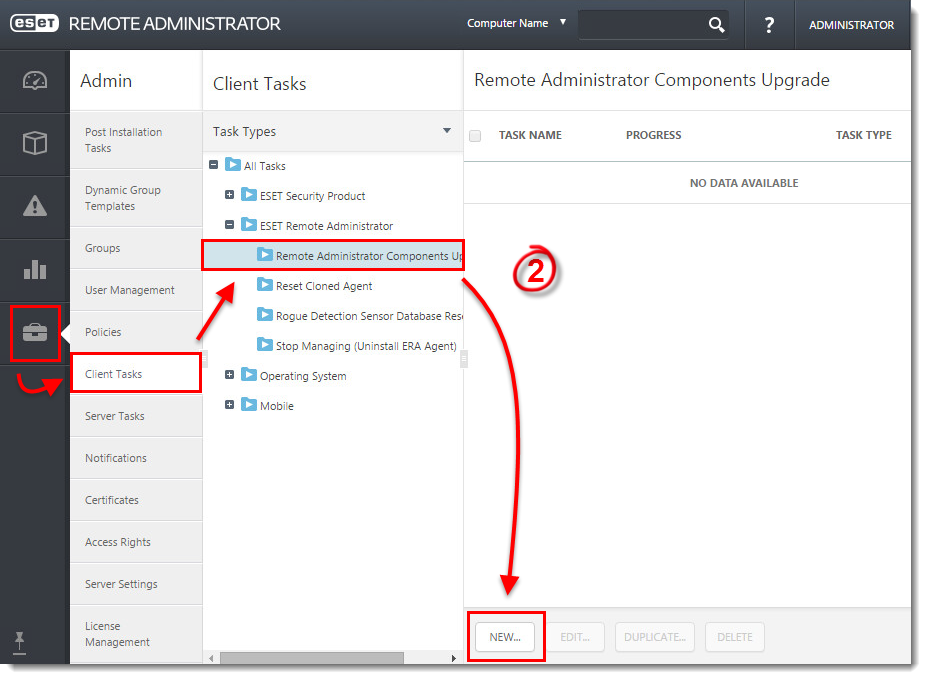Click the scrollbar left arrow in task tree
This screenshot has height=679, width=926.
(x=211, y=658)
